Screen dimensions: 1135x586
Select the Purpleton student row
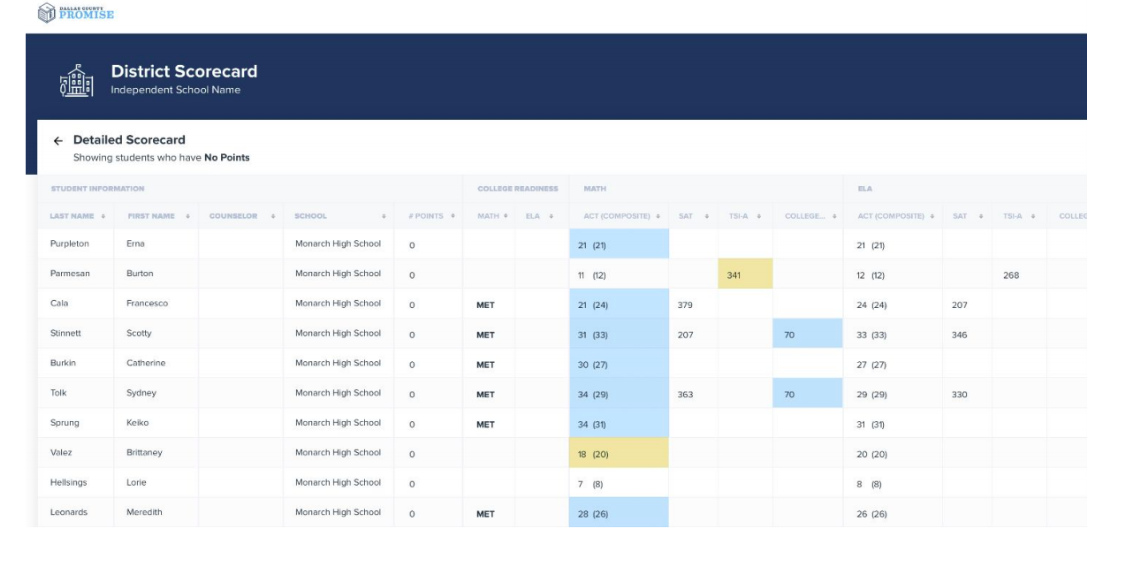(562, 245)
